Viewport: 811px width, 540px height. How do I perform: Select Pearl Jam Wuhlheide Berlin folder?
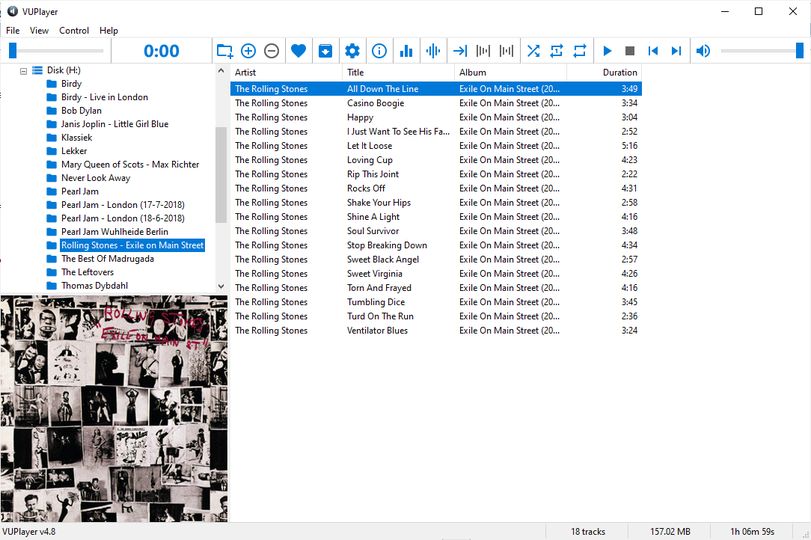[x=114, y=232]
